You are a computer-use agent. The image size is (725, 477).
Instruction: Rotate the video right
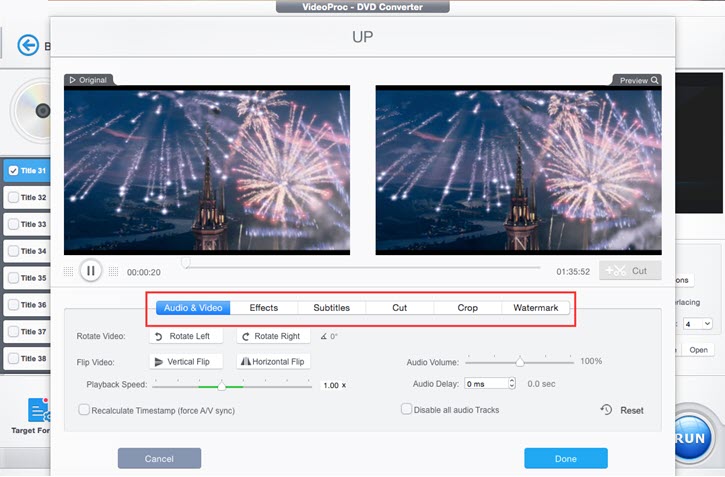click(x=273, y=336)
